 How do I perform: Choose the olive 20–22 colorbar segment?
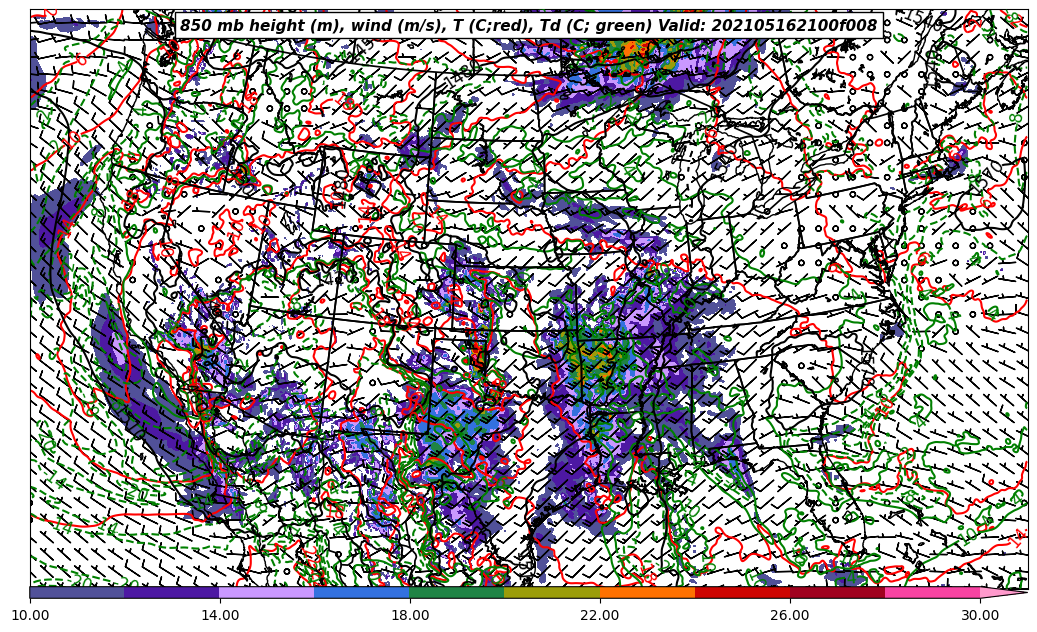coord(552,592)
